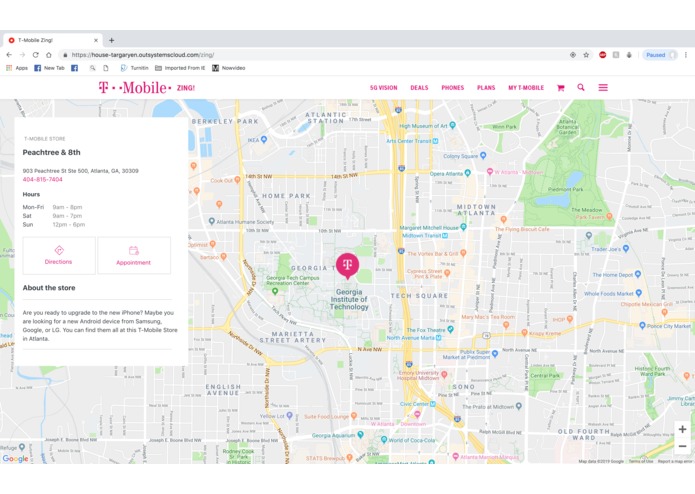Click the IKEA map marker
This screenshot has width=695, height=494.
(x=264, y=139)
